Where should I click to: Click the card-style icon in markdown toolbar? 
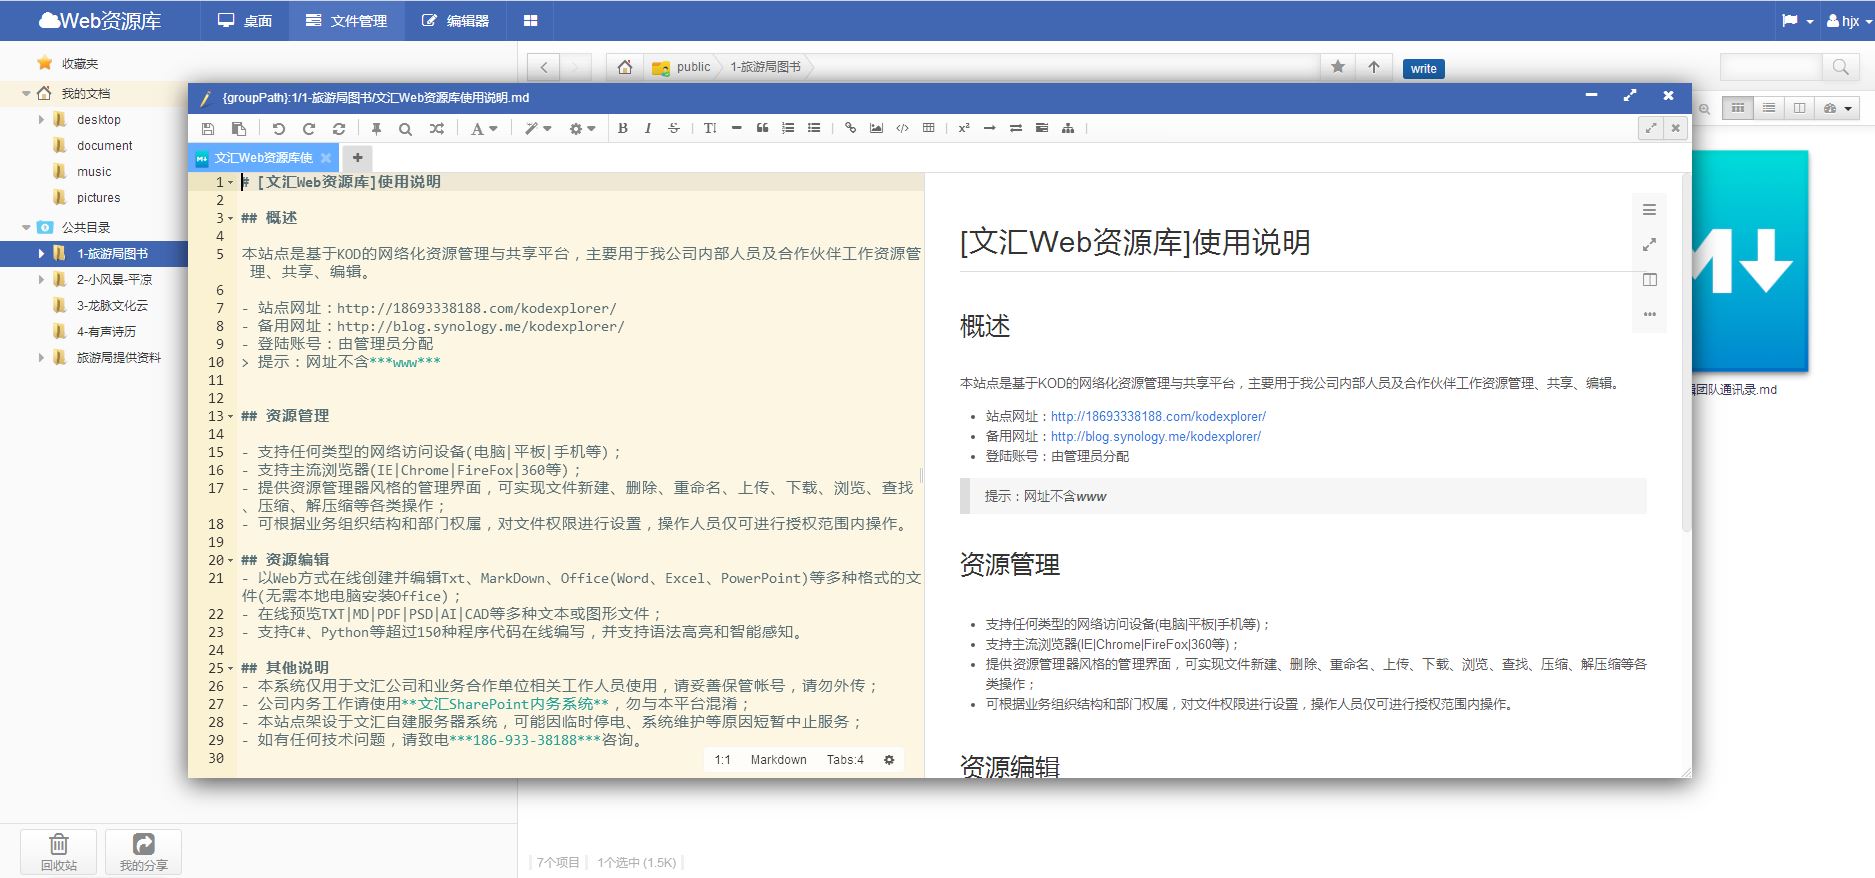[1042, 128]
